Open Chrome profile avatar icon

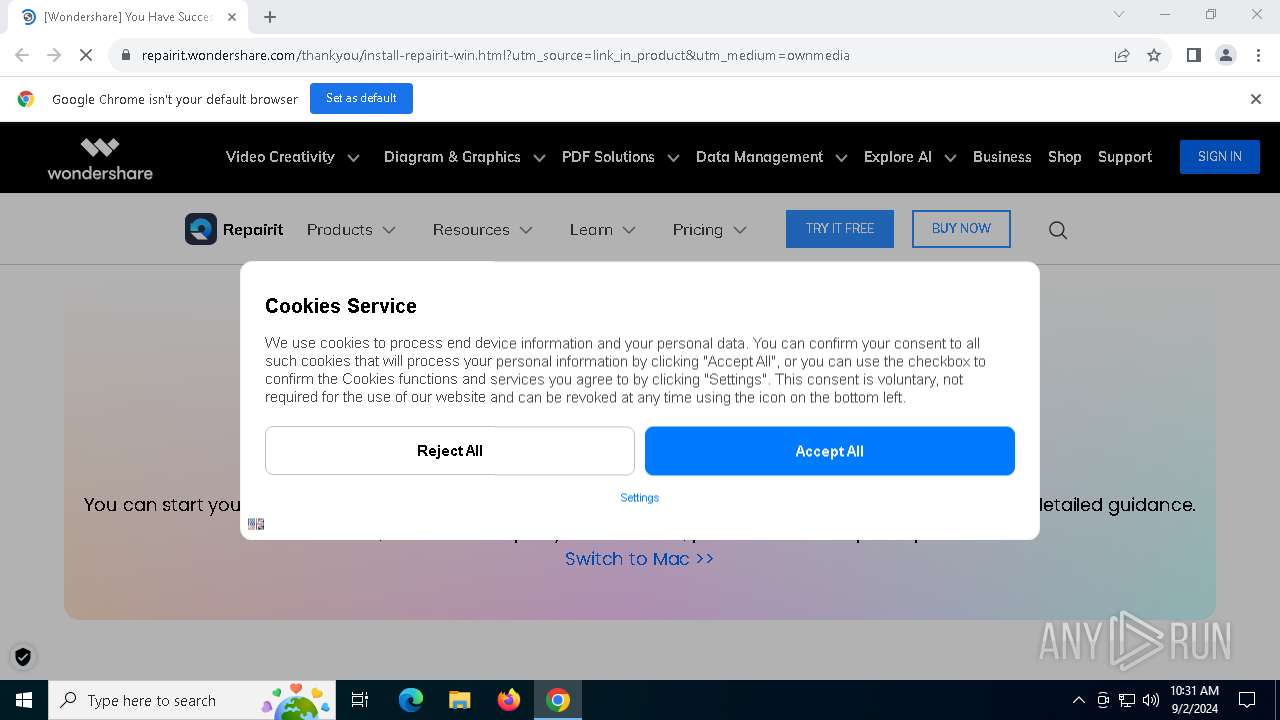[1226, 55]
